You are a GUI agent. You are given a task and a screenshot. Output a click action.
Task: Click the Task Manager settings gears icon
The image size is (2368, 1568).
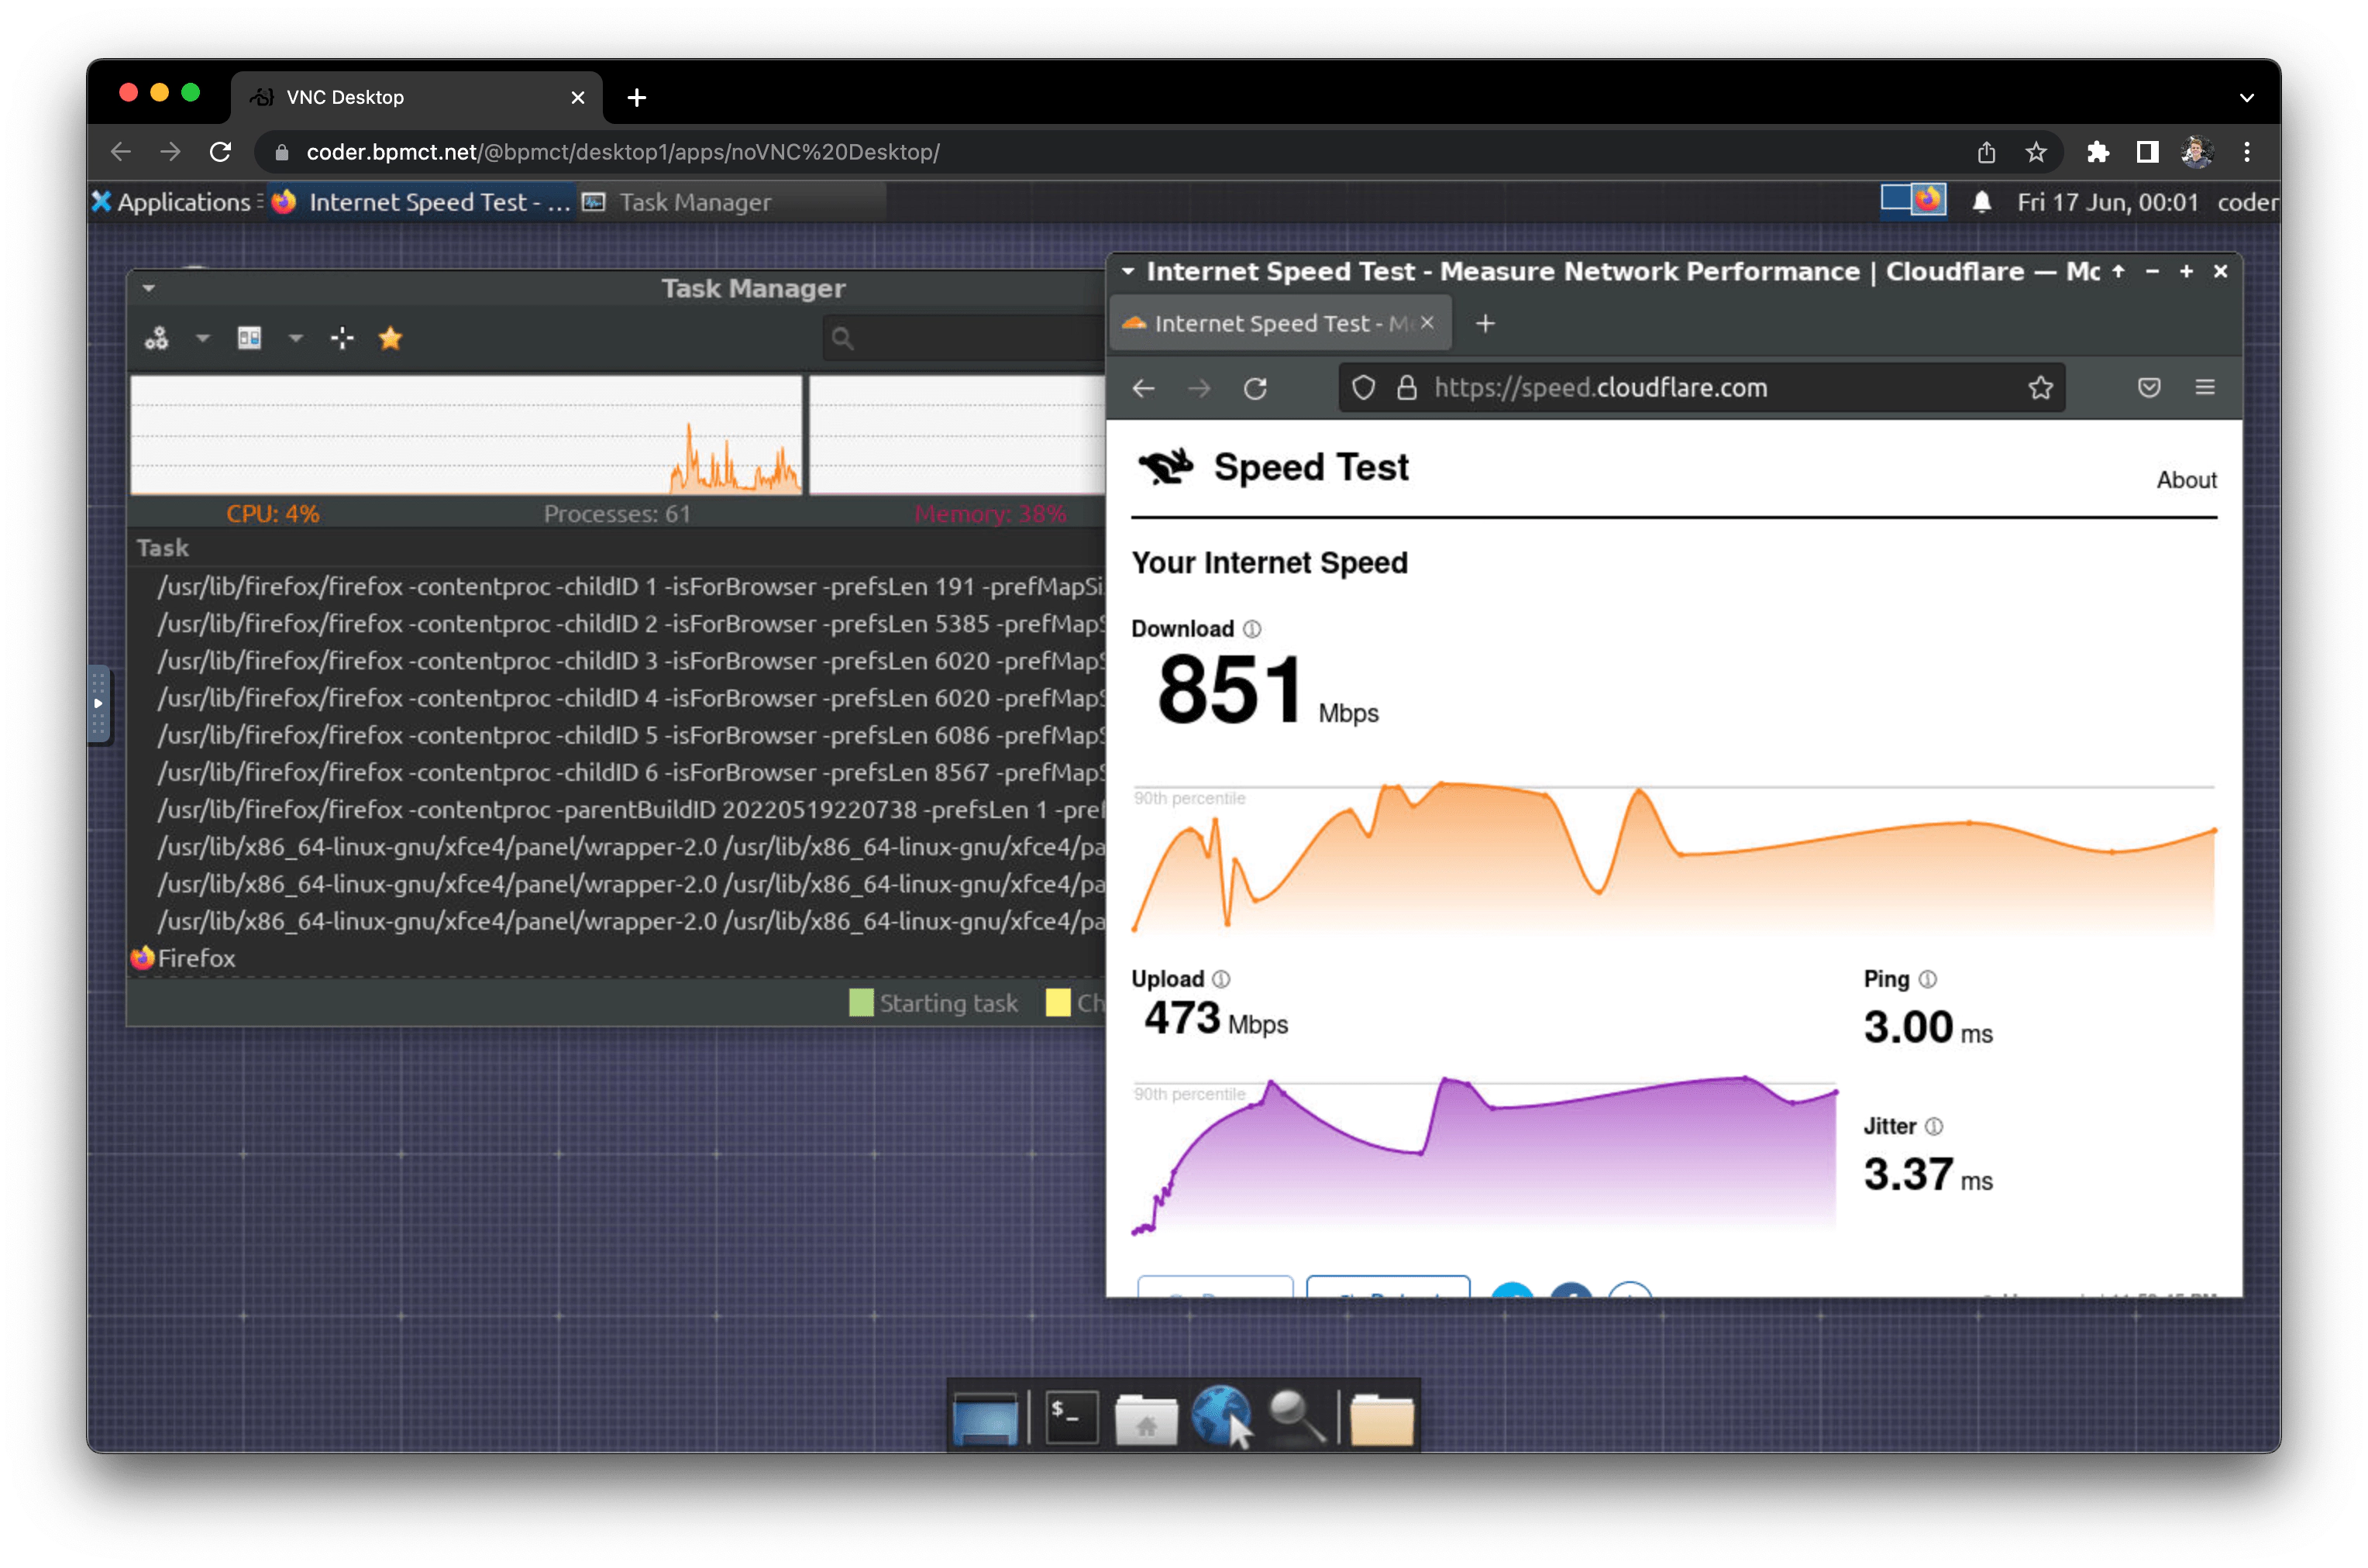click(156, 338)
